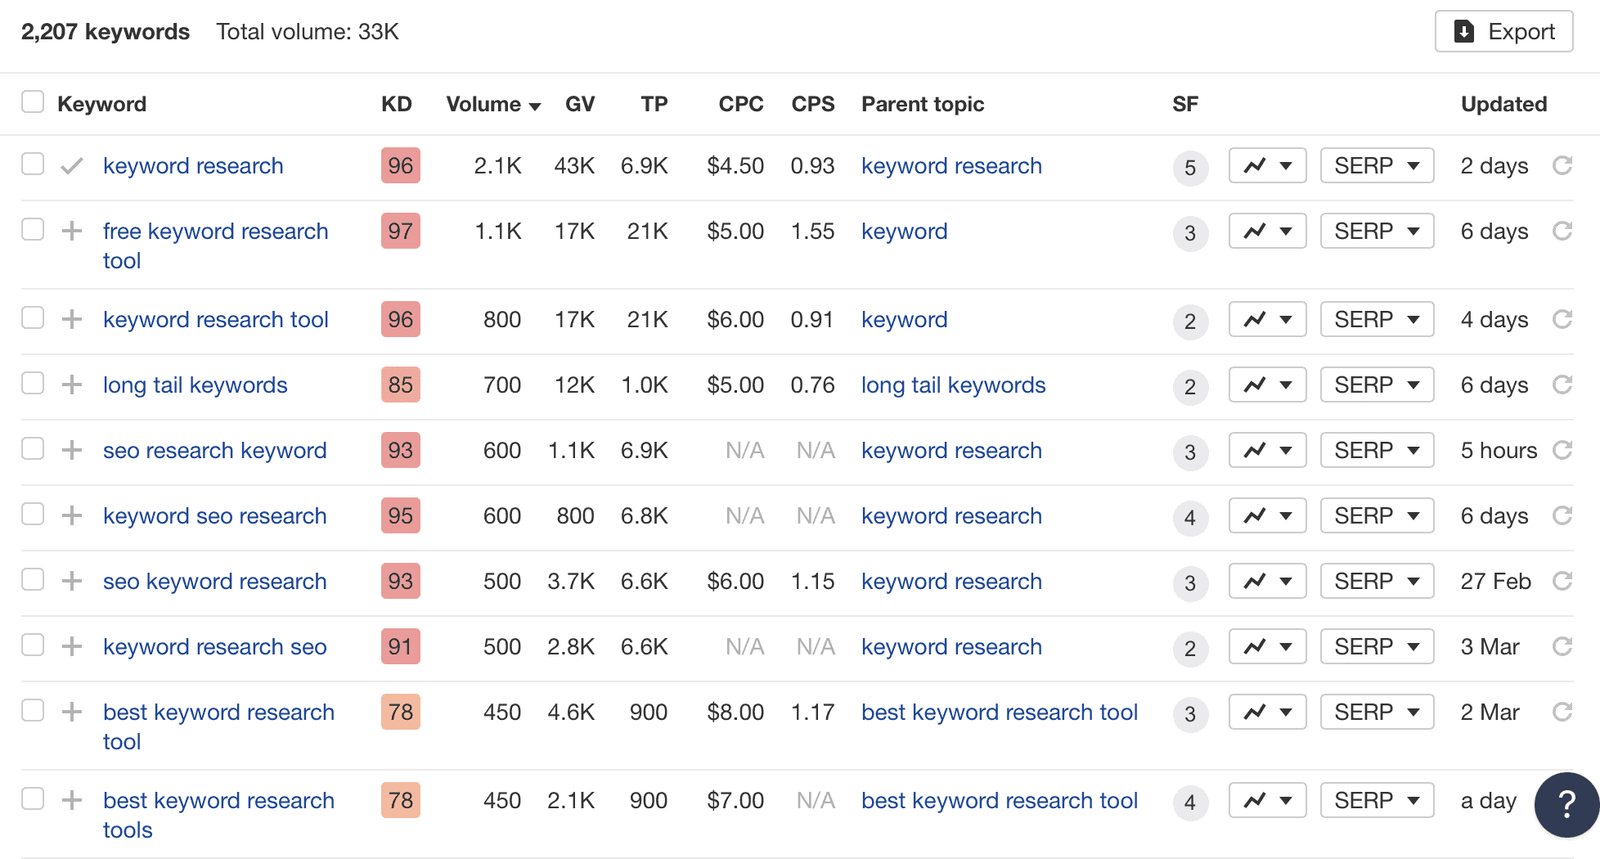1600x859 pixels.
Task: Click plus icon beside 'keyword research tool'
Action: 72,319
